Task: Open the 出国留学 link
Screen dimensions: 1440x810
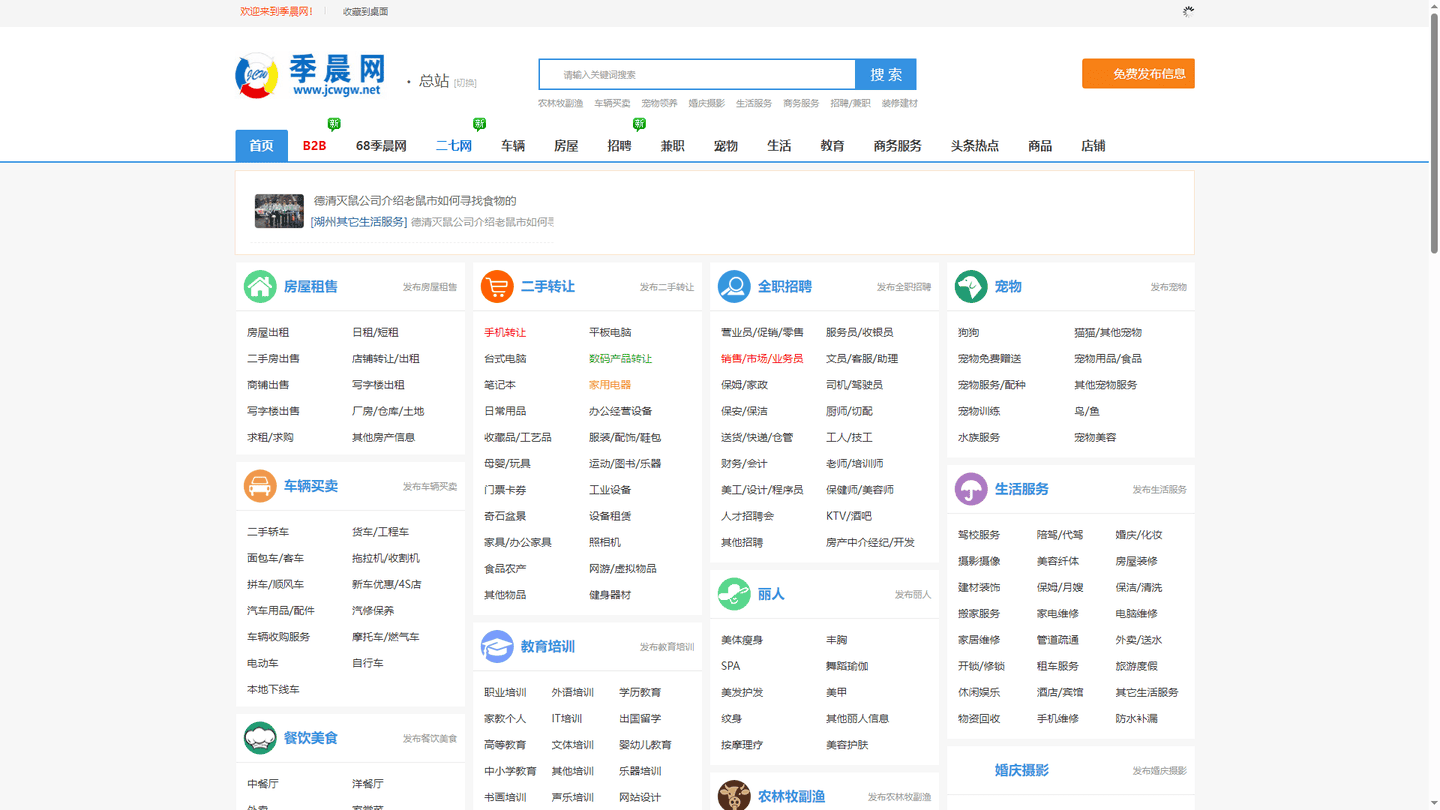Action: click(x=640, y=718)
